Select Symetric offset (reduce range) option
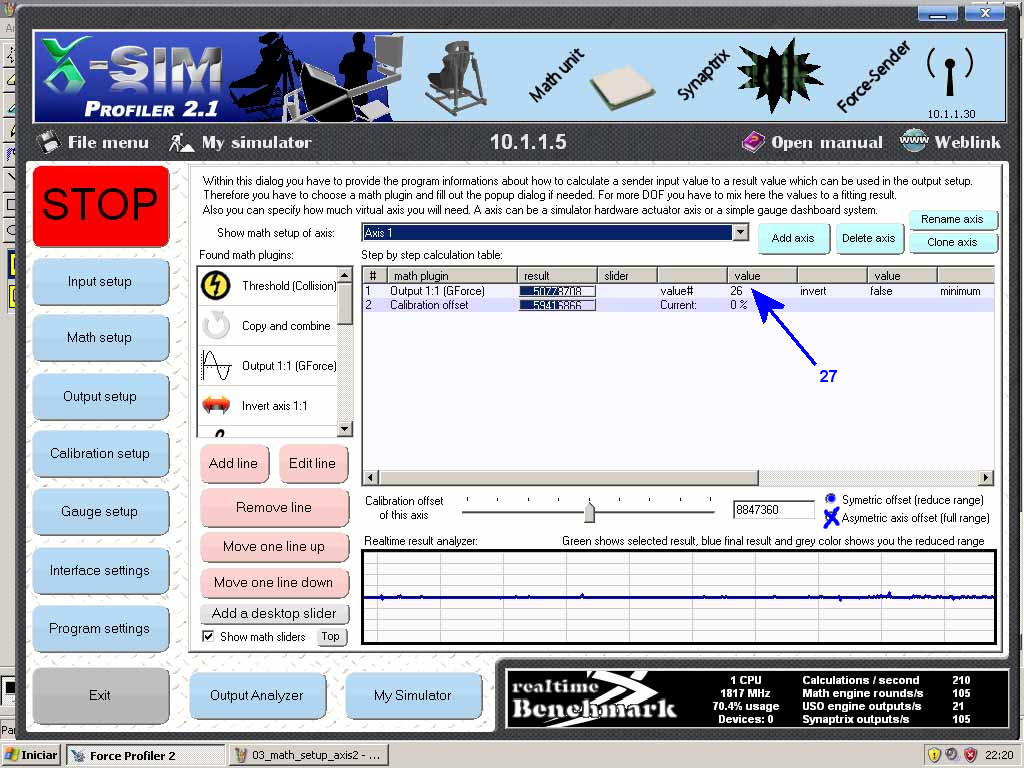Screen dimensions: 1024x768 coord(831,499)
